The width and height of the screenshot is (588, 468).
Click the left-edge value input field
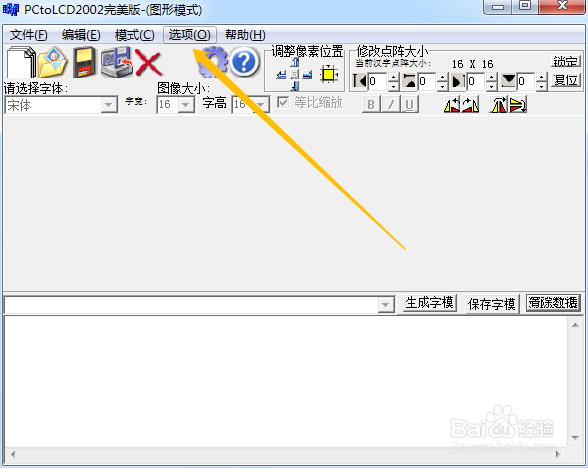pos(377,81)
